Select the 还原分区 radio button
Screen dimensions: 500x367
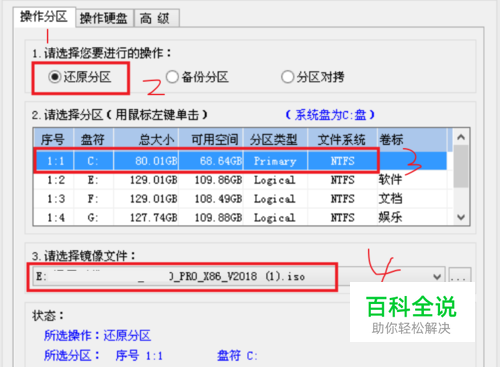pos(80,77)
